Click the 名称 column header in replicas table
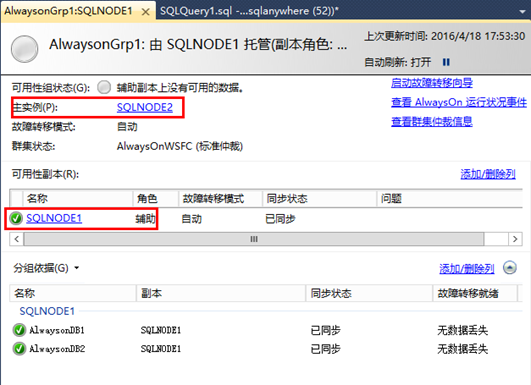This screenshot has width=531, height=385. [x=78, y=198]
